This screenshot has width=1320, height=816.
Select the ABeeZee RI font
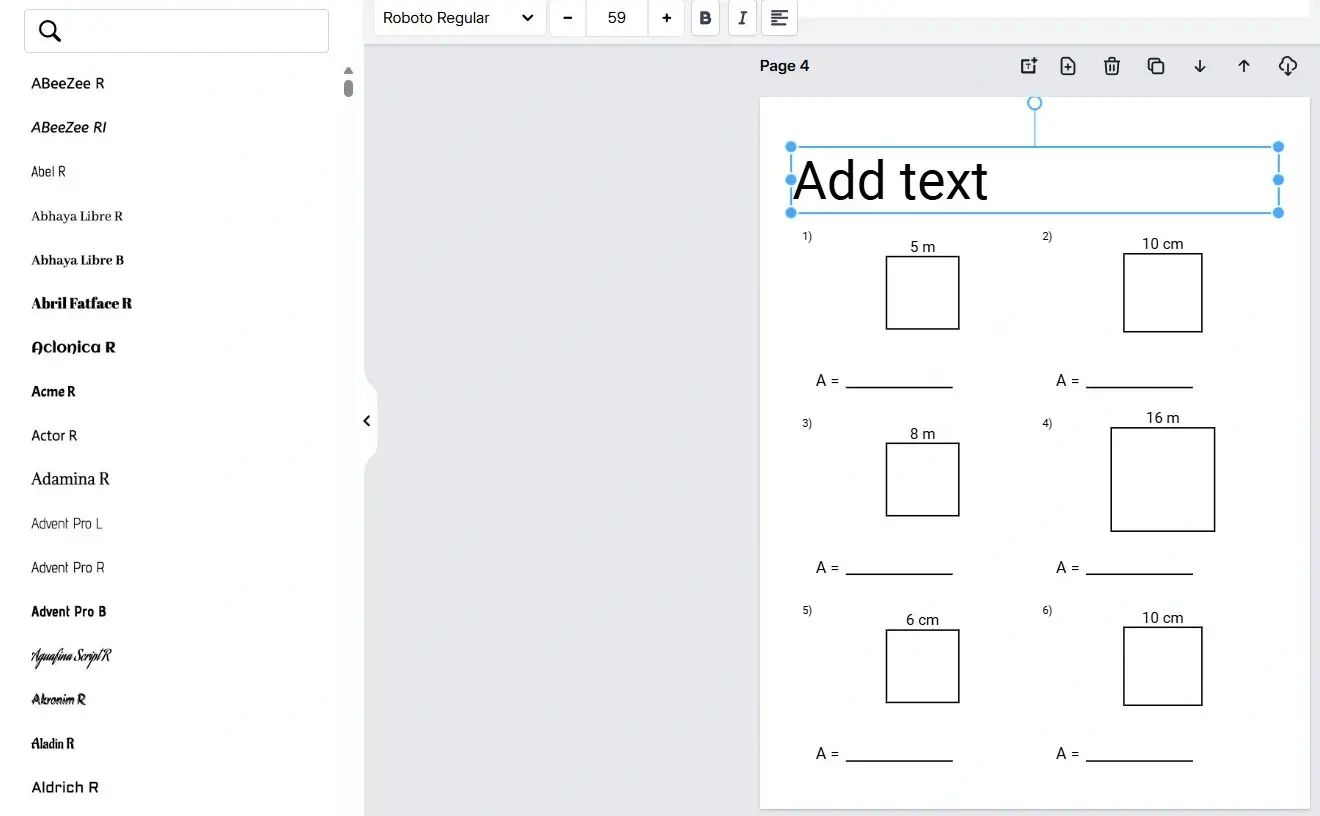pyautogui.click(x=69, y=128)
